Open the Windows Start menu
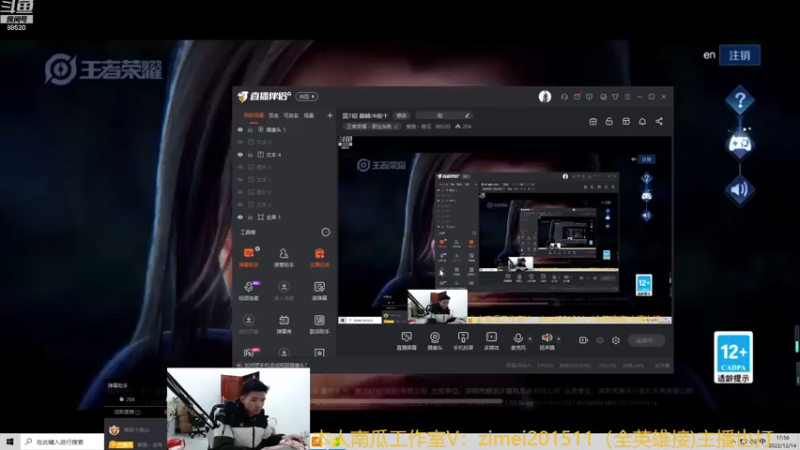Viewport: 800px width, 450px height. tap(10, 442)
